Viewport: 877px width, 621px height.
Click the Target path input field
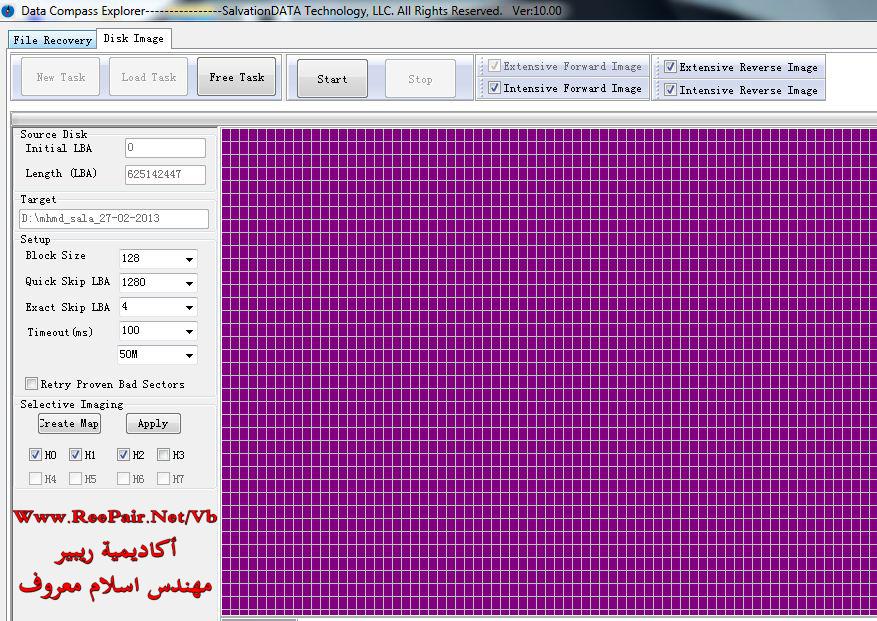click(x=113, y=219)
